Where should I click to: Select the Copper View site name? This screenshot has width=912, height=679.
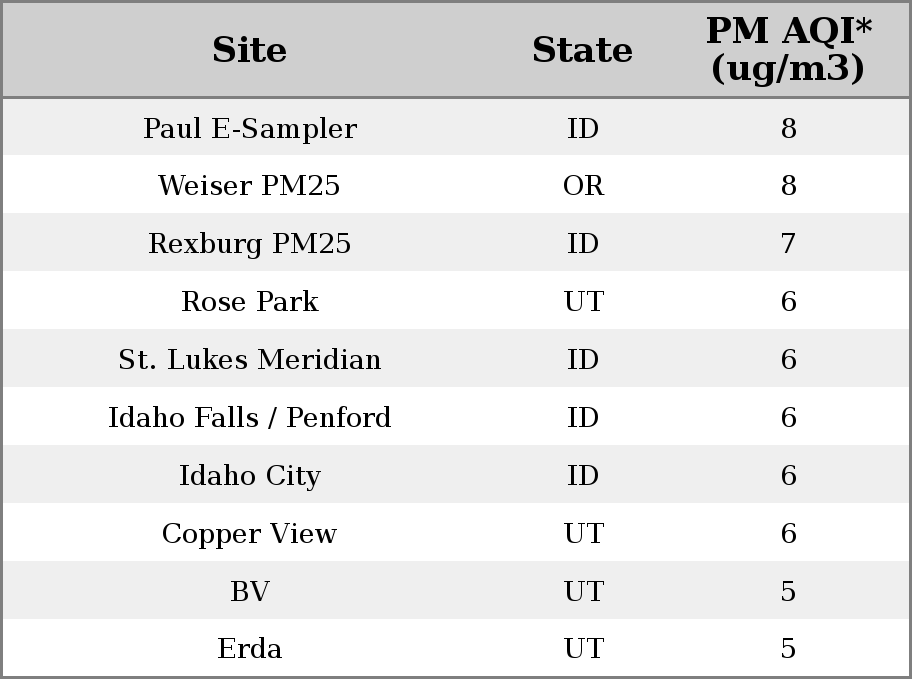[x=250, y=533]
